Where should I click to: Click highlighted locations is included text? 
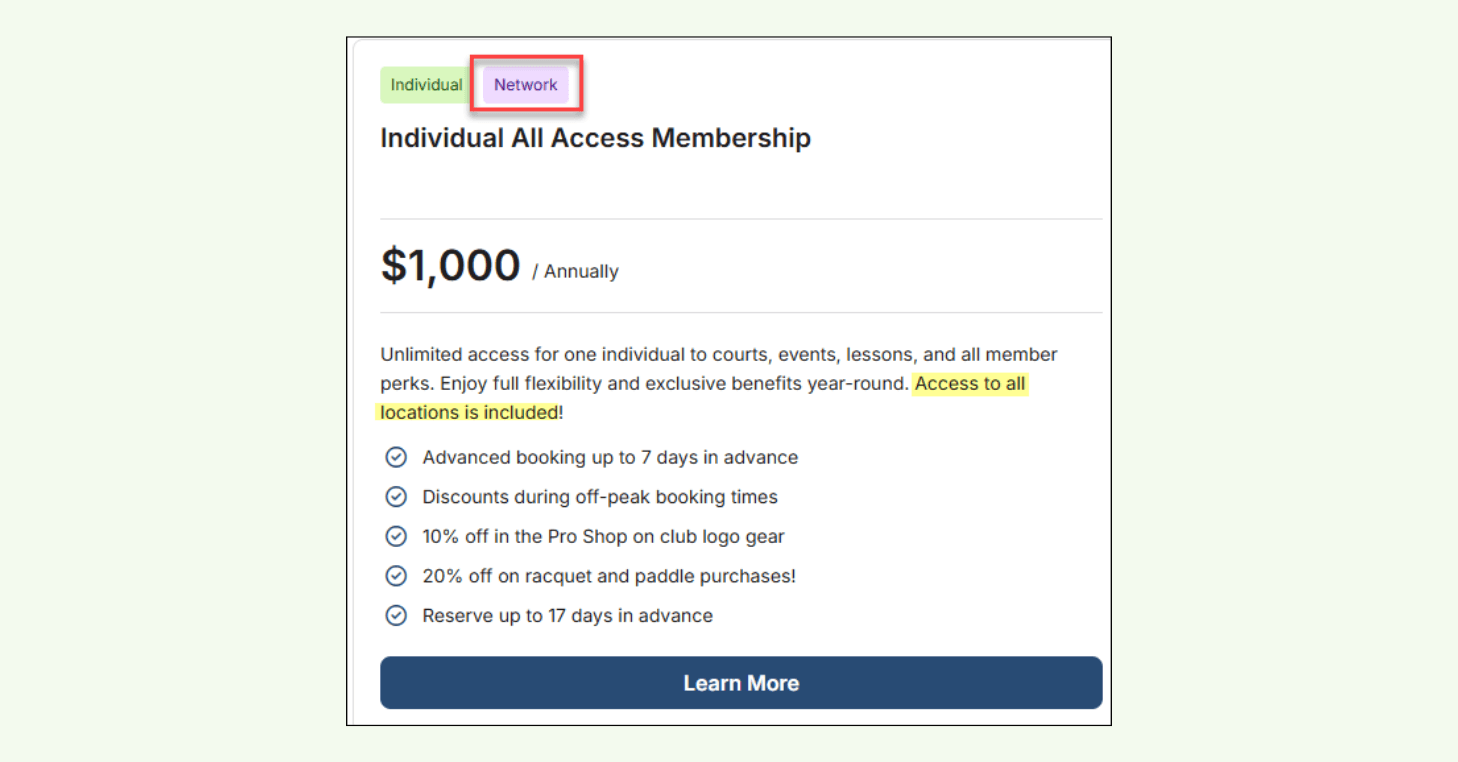coord(468,412)
